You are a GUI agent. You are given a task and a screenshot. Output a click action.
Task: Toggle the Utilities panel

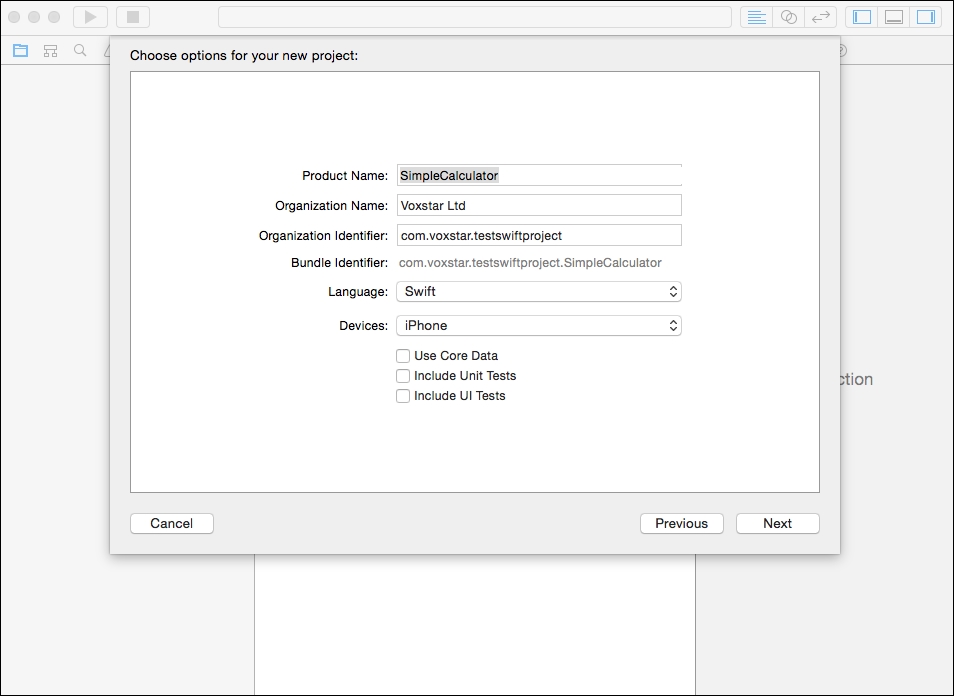click(x=926, y=17)
